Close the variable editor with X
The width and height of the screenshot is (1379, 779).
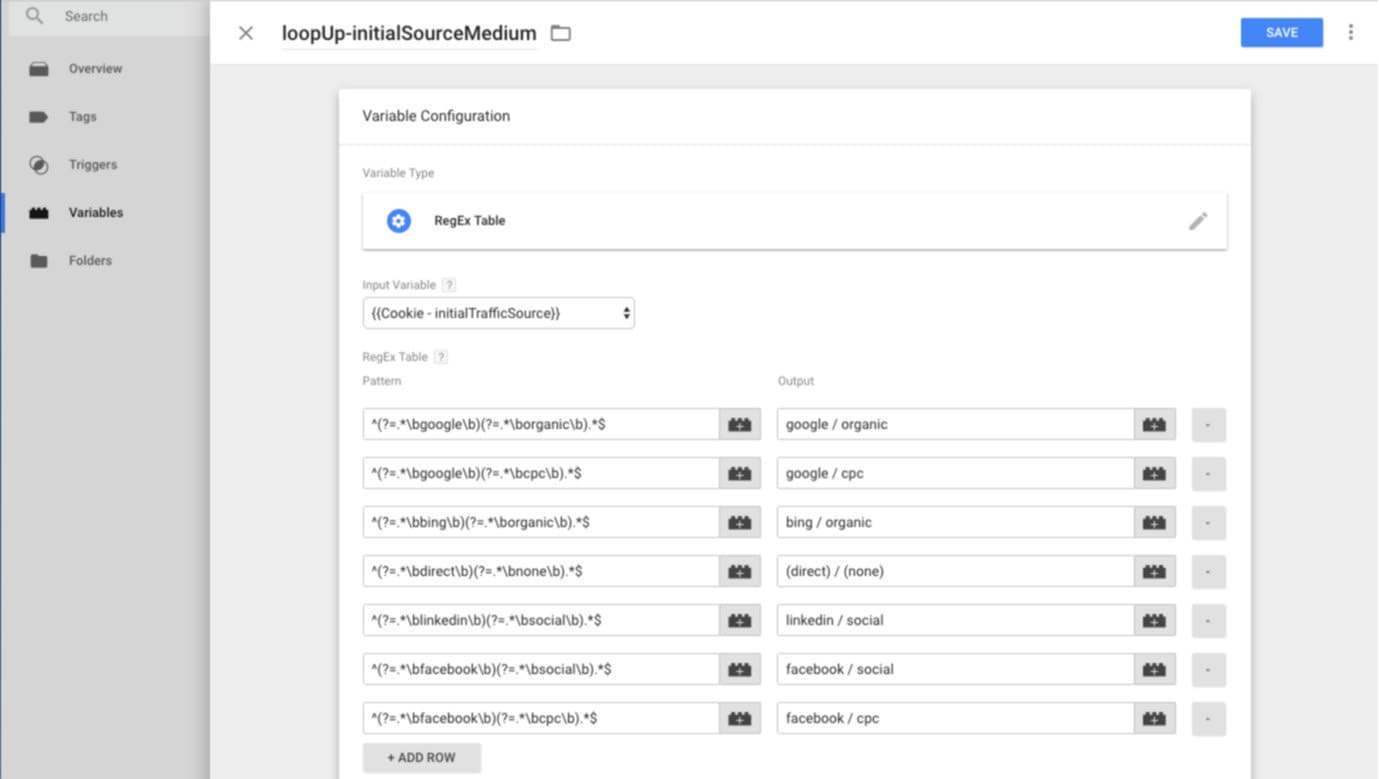pos(245,33)
